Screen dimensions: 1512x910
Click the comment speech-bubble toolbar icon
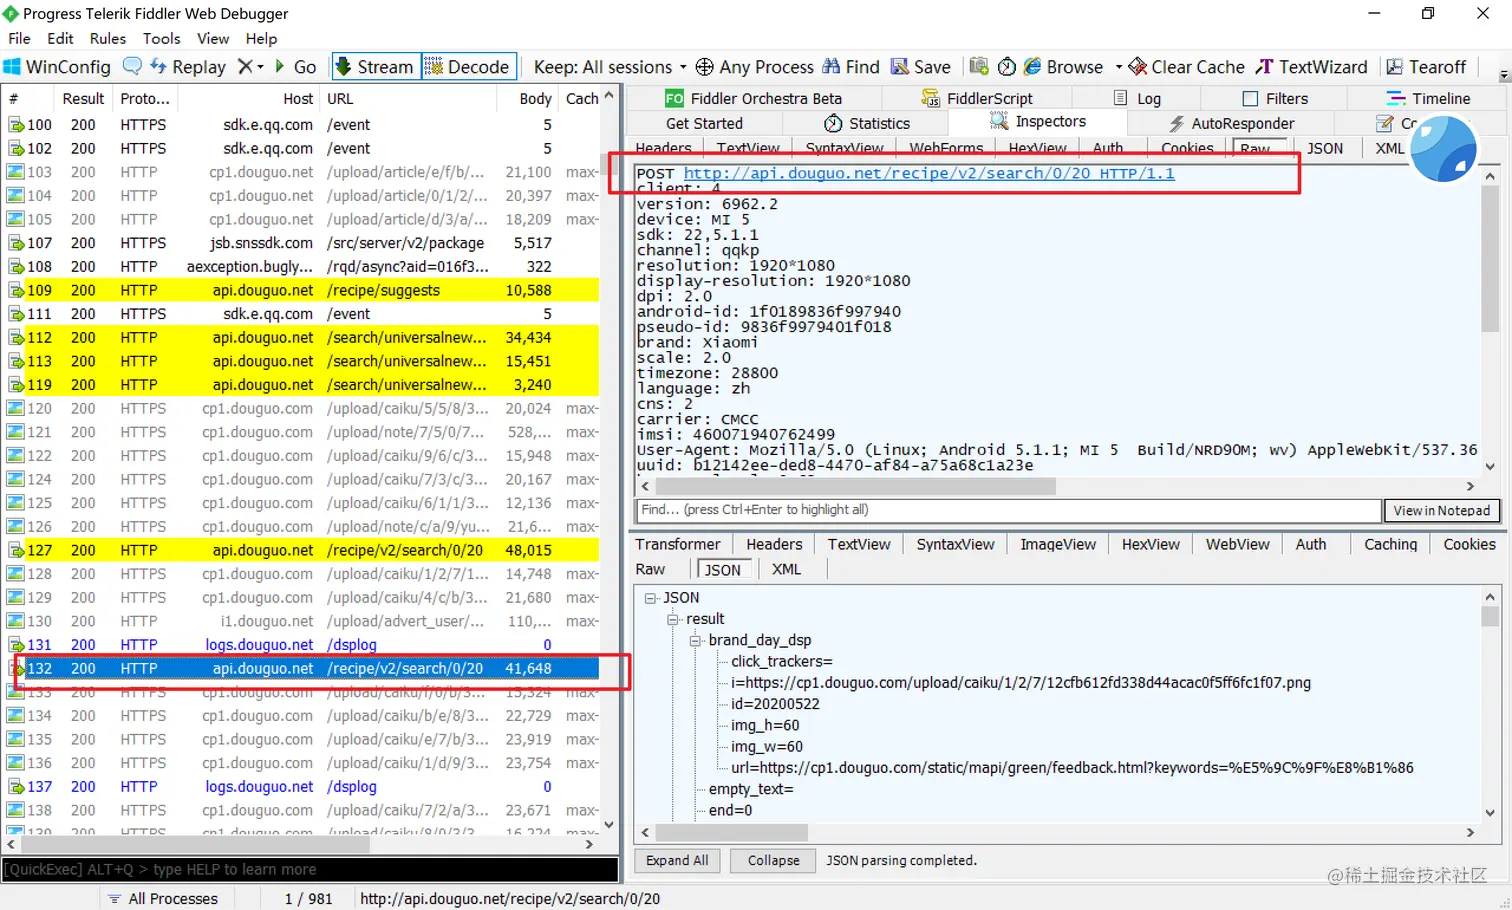pyautogui.click(x=132, y=66)
